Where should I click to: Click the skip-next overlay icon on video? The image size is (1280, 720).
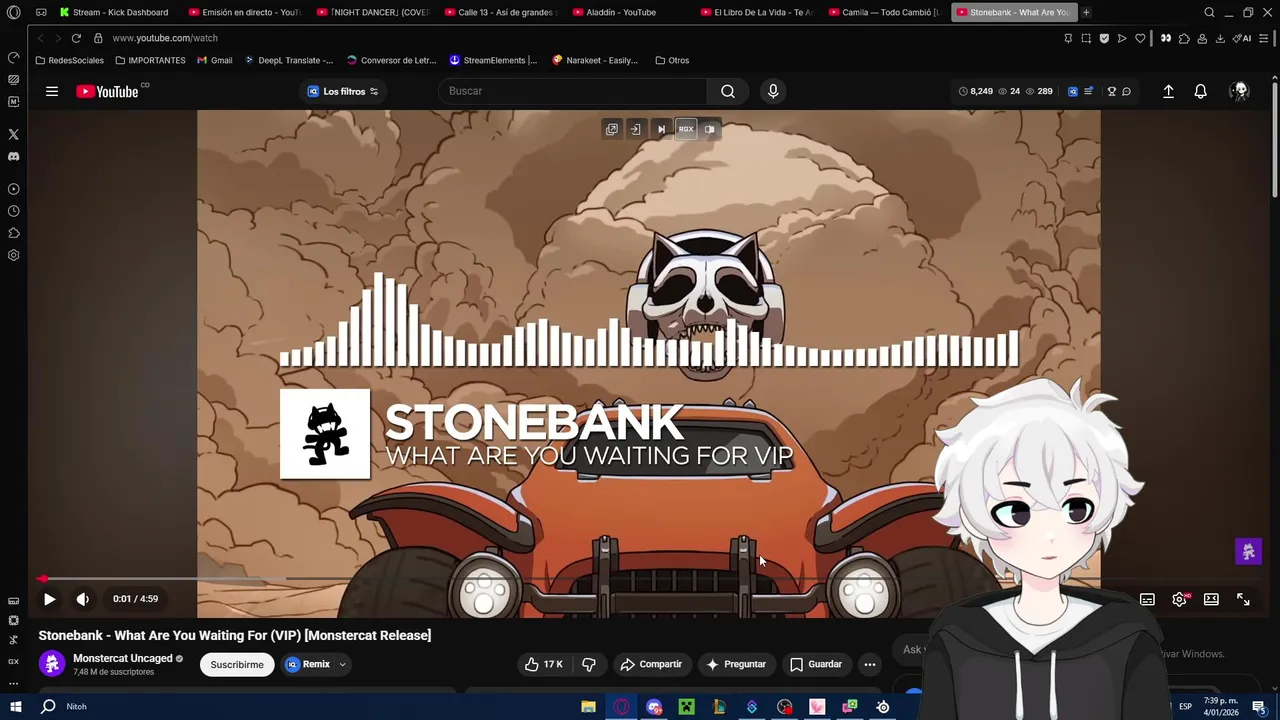pos(661,129)
